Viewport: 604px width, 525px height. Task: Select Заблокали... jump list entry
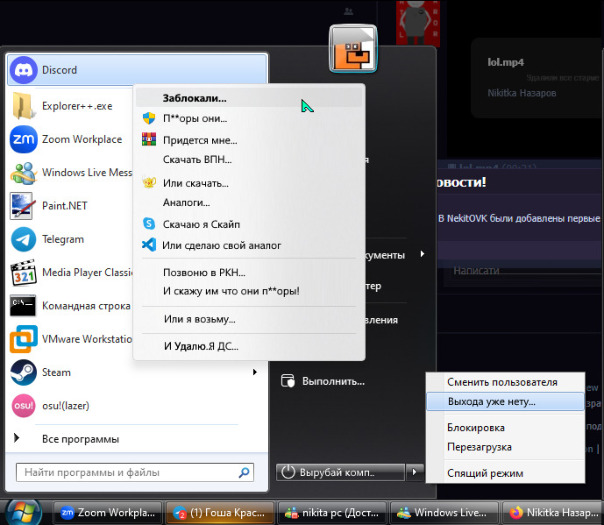(249, 98)
